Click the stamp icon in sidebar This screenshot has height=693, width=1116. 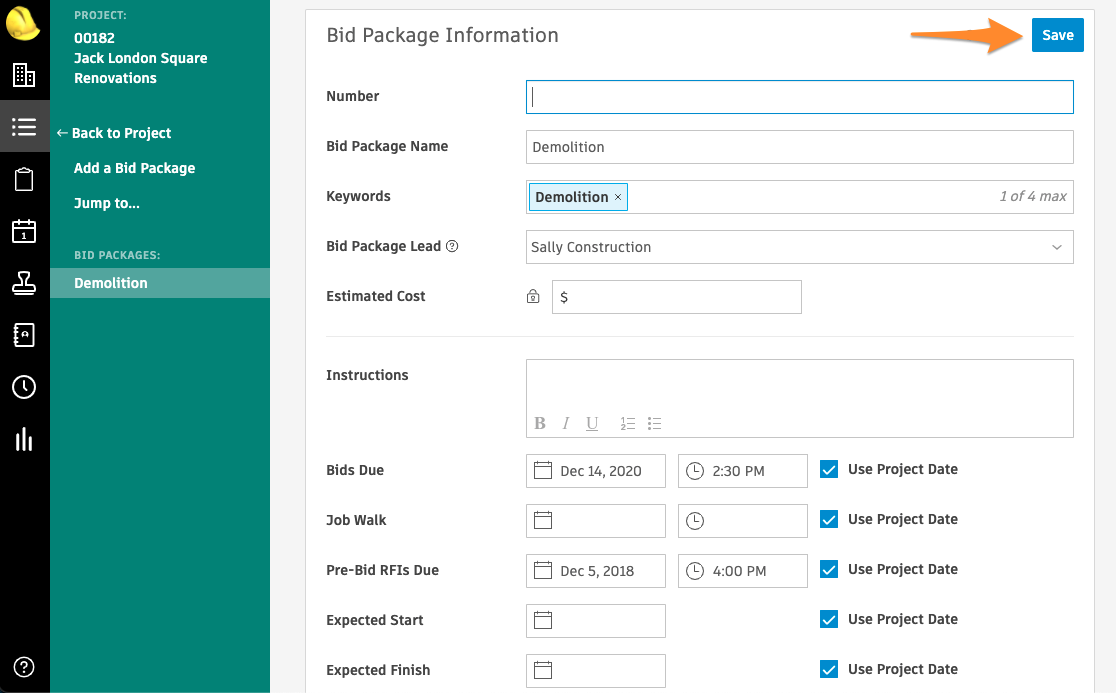point(24,284)
